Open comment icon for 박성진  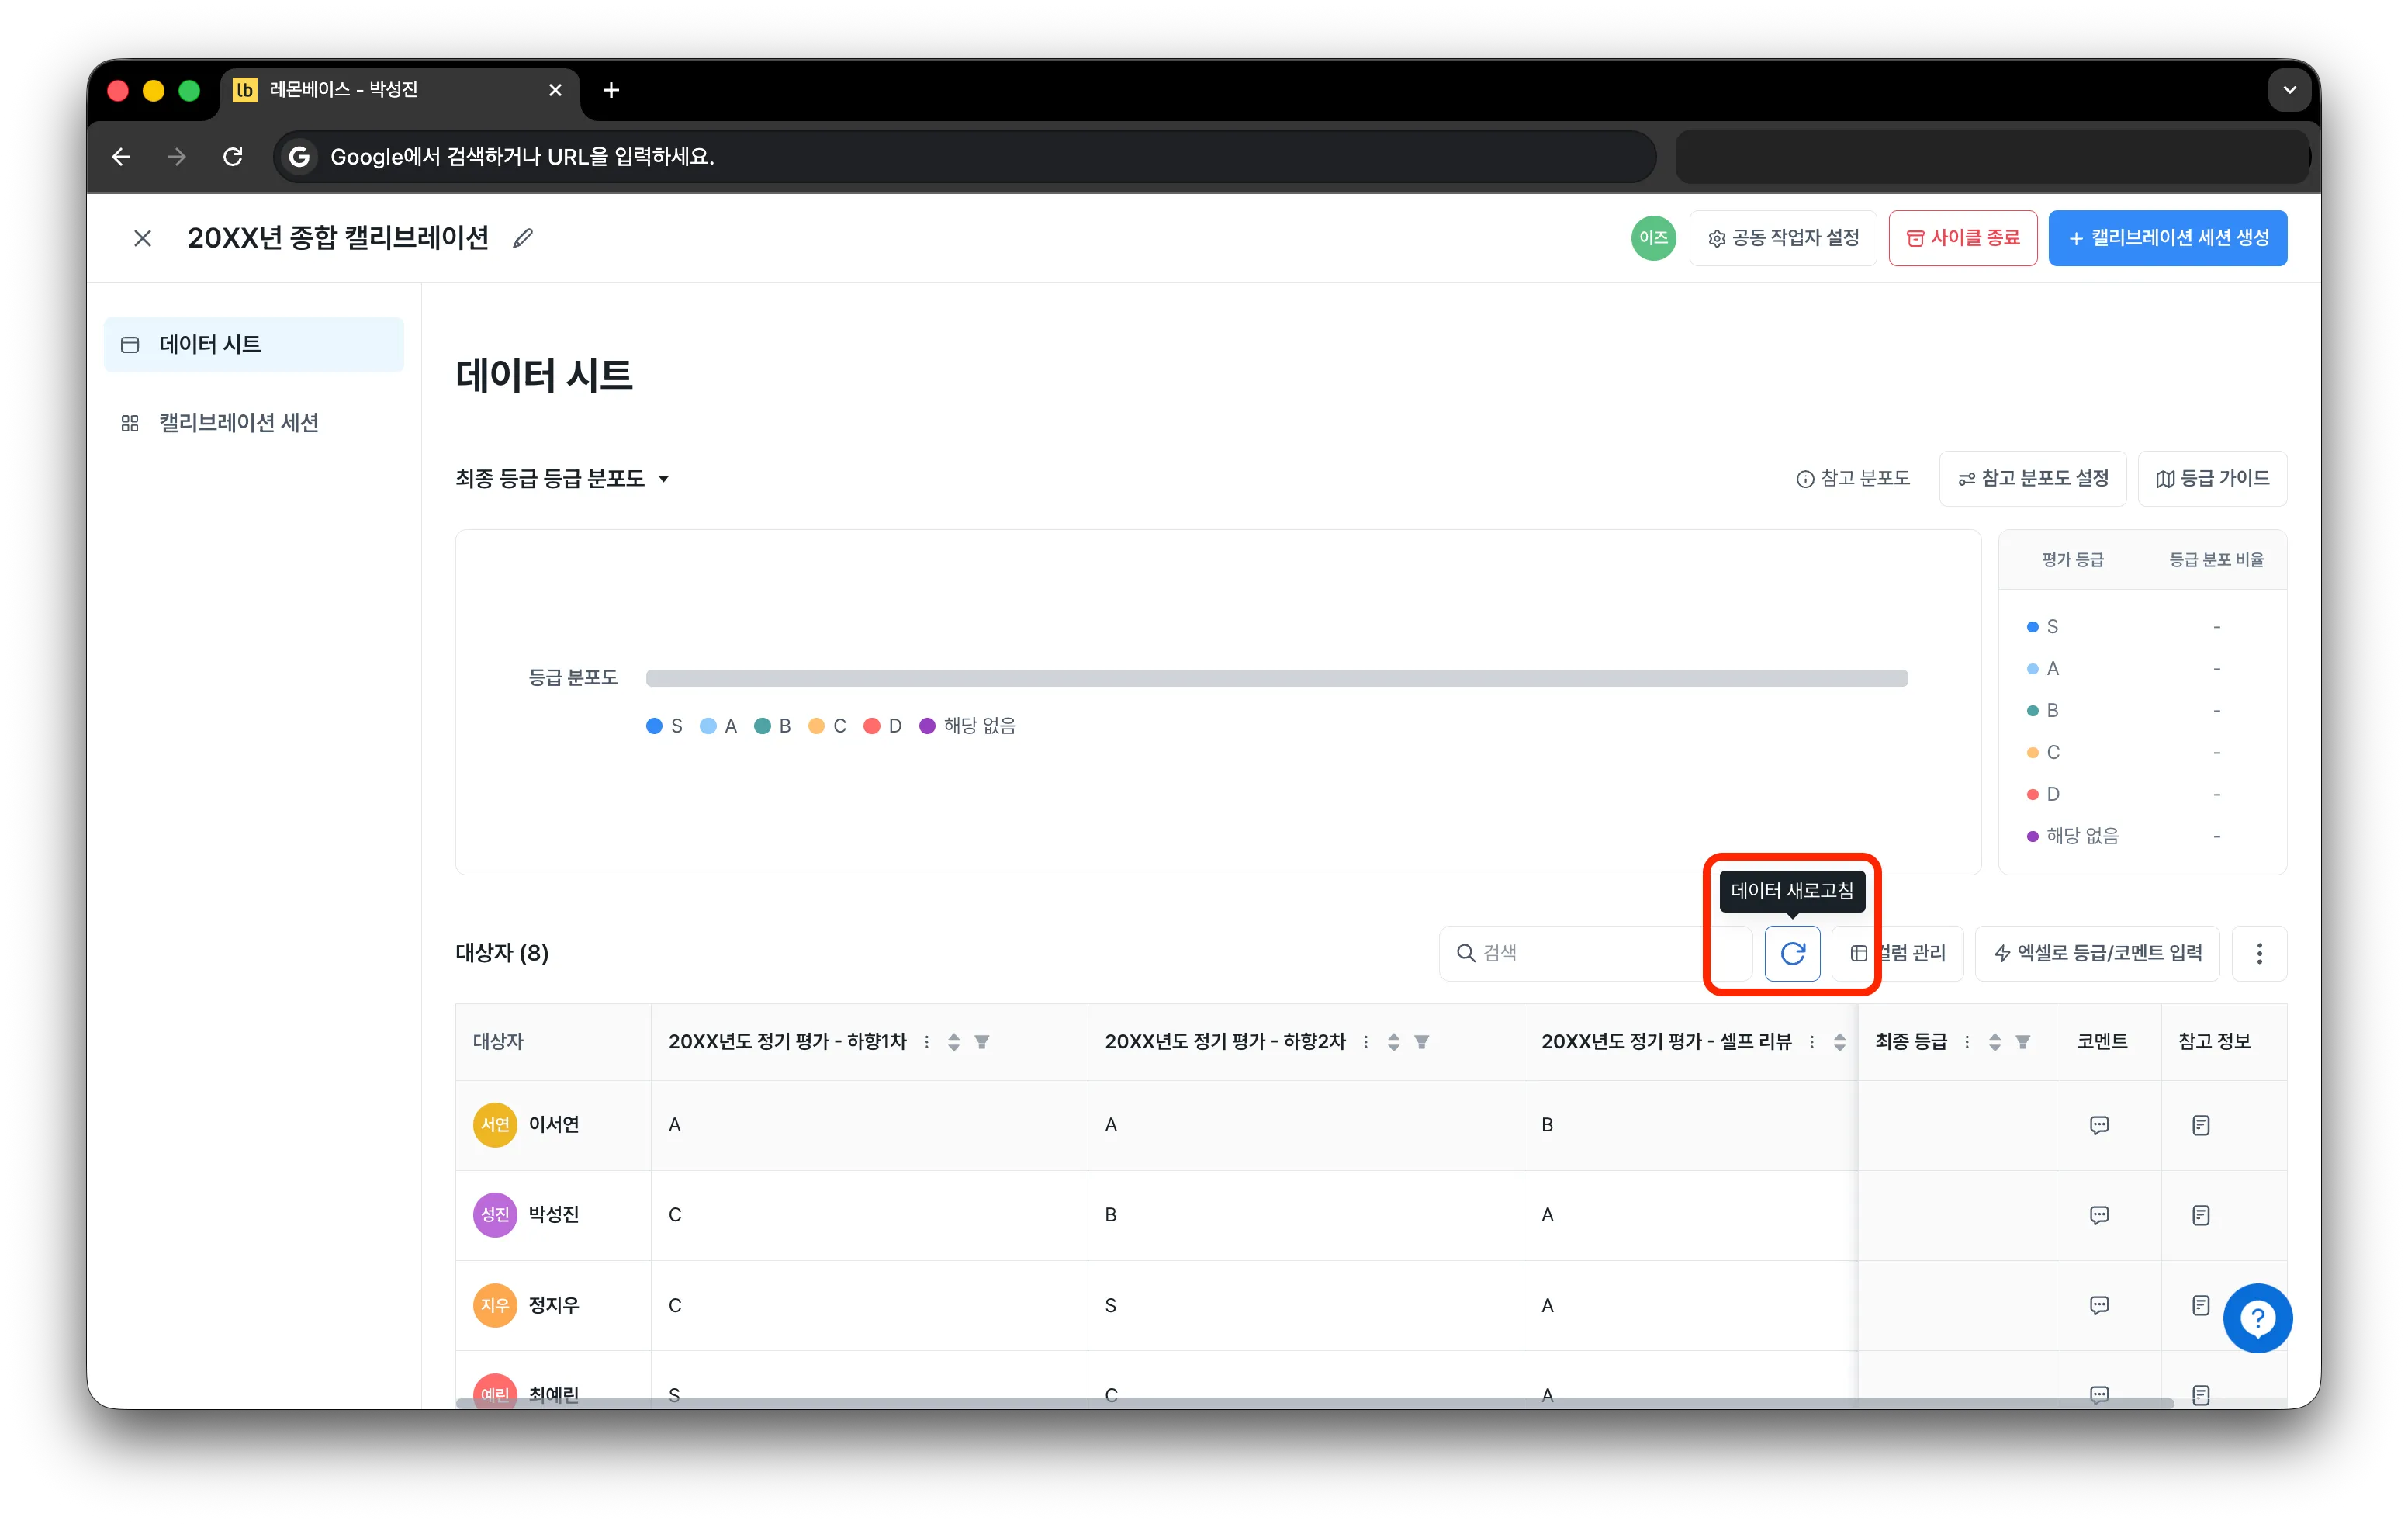click(2099, 1215)
